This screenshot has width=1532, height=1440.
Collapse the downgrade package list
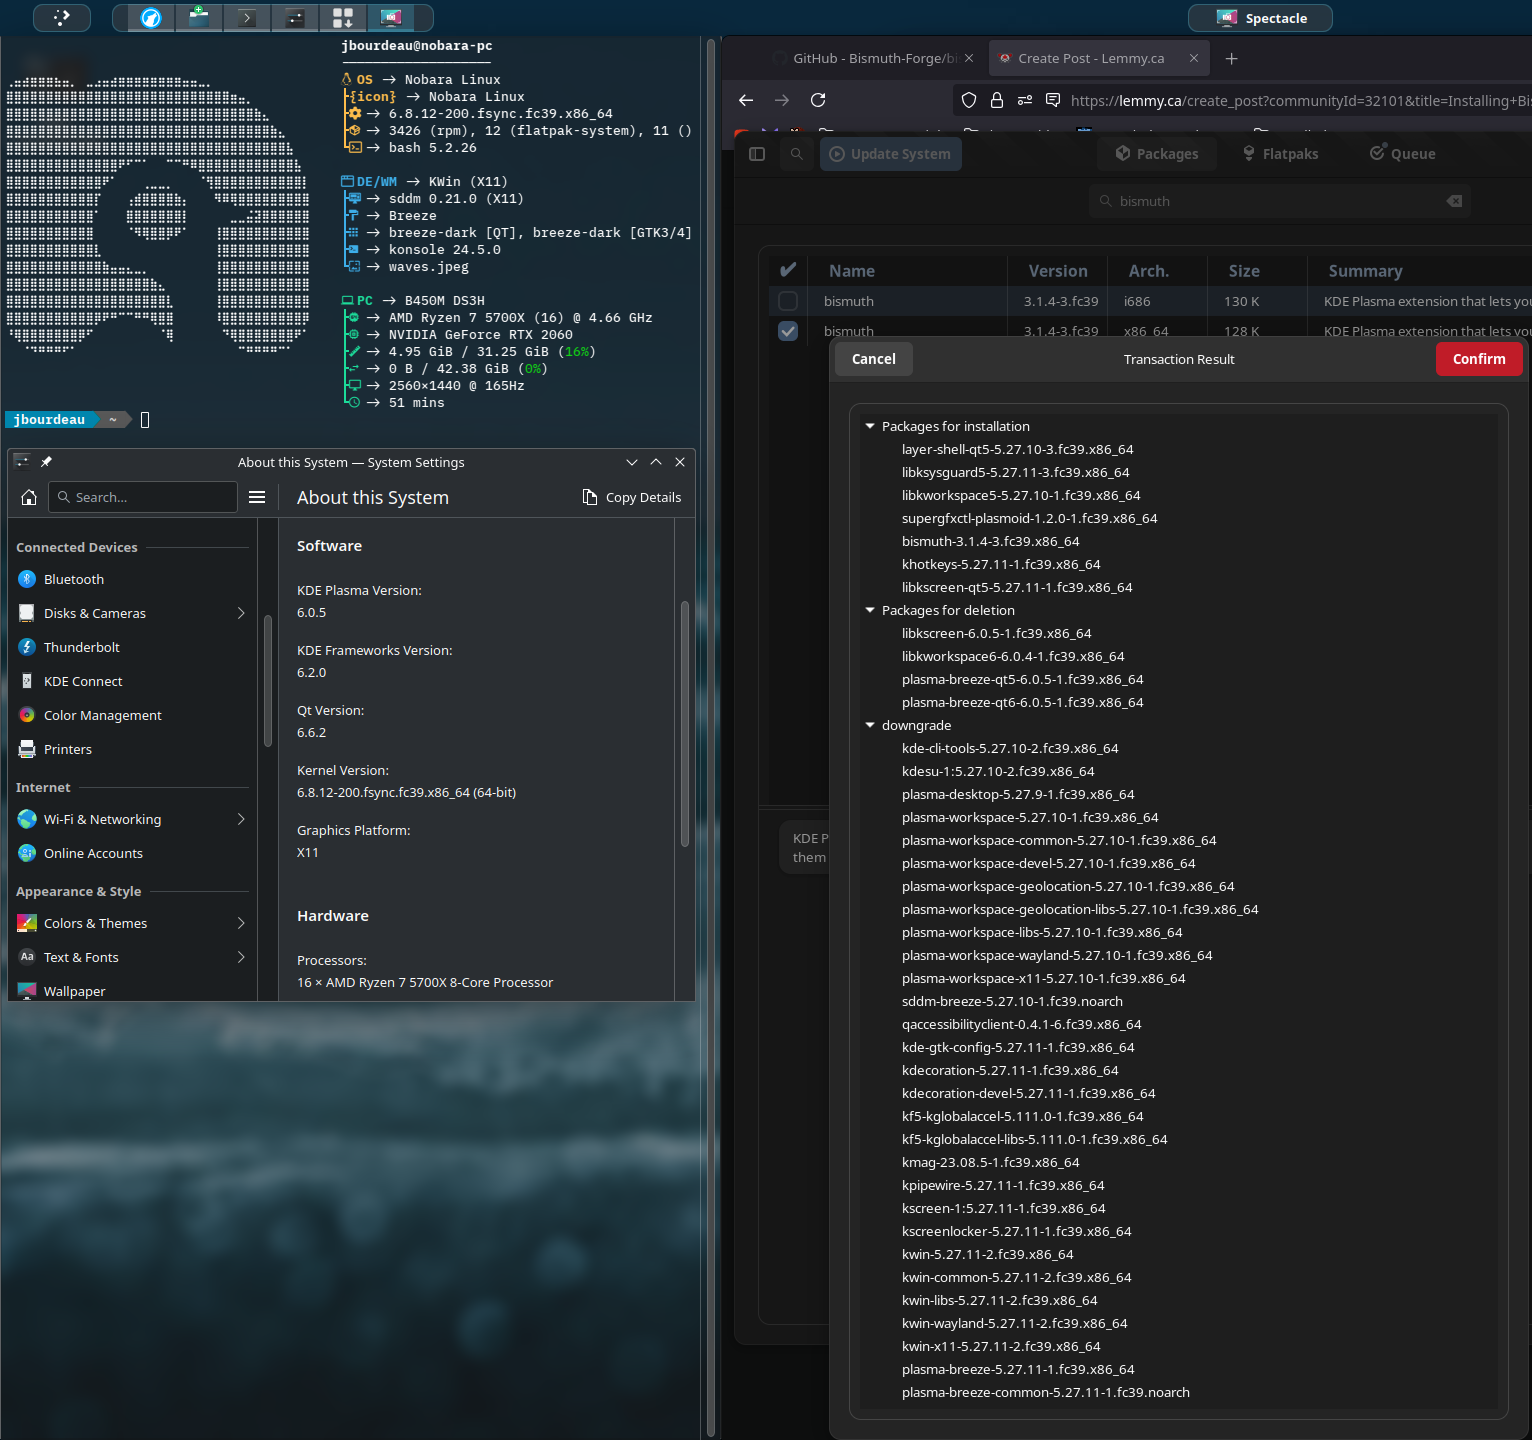[870, 725]
